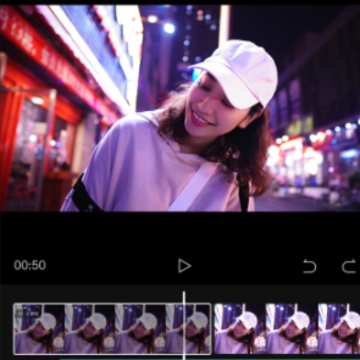Click the 00:50 timecode
The height and width of the screenshot is (360, 360).
[x=30, y=265]
